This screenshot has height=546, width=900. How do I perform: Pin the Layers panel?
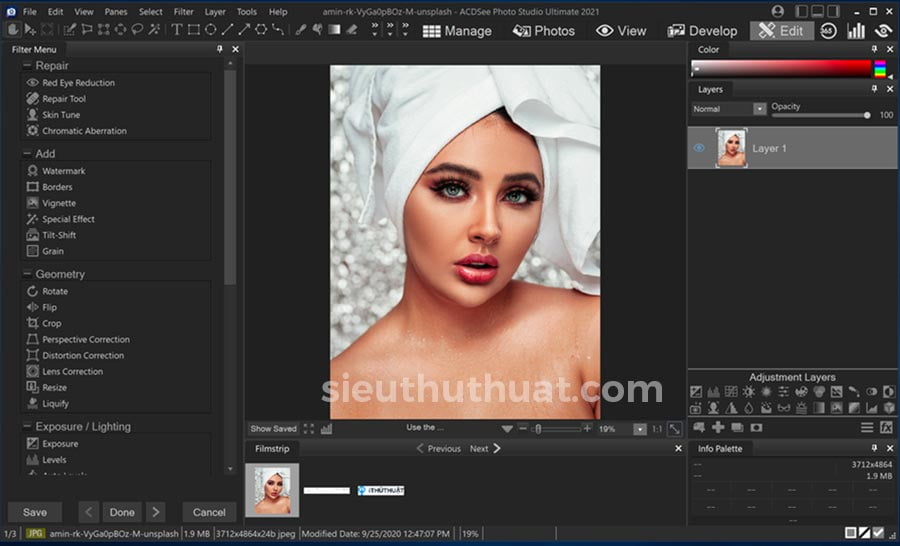(874, 89)
